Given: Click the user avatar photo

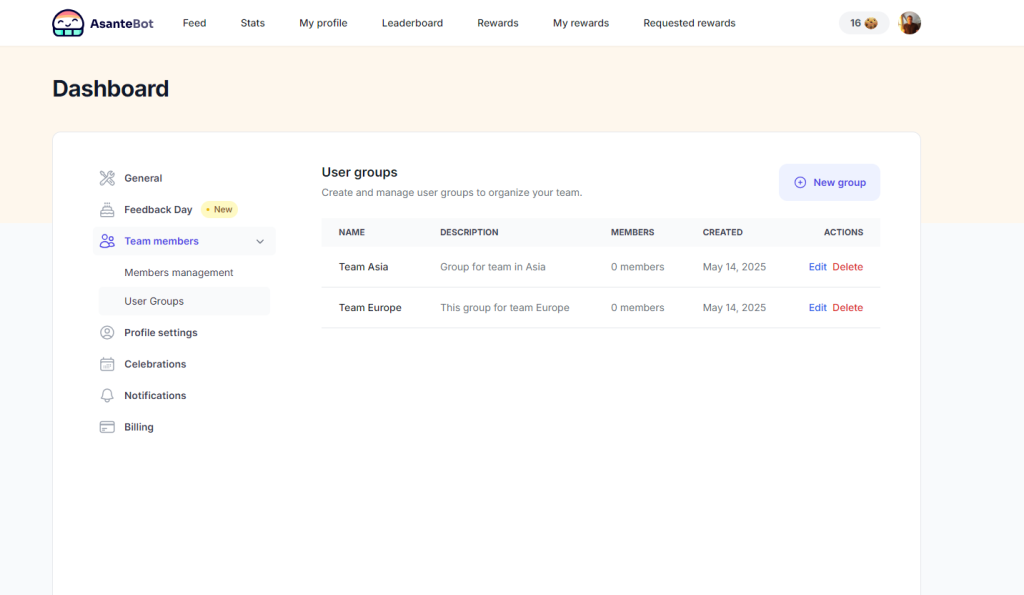Looking at the screenshot, I should click(x=909, y=23).
